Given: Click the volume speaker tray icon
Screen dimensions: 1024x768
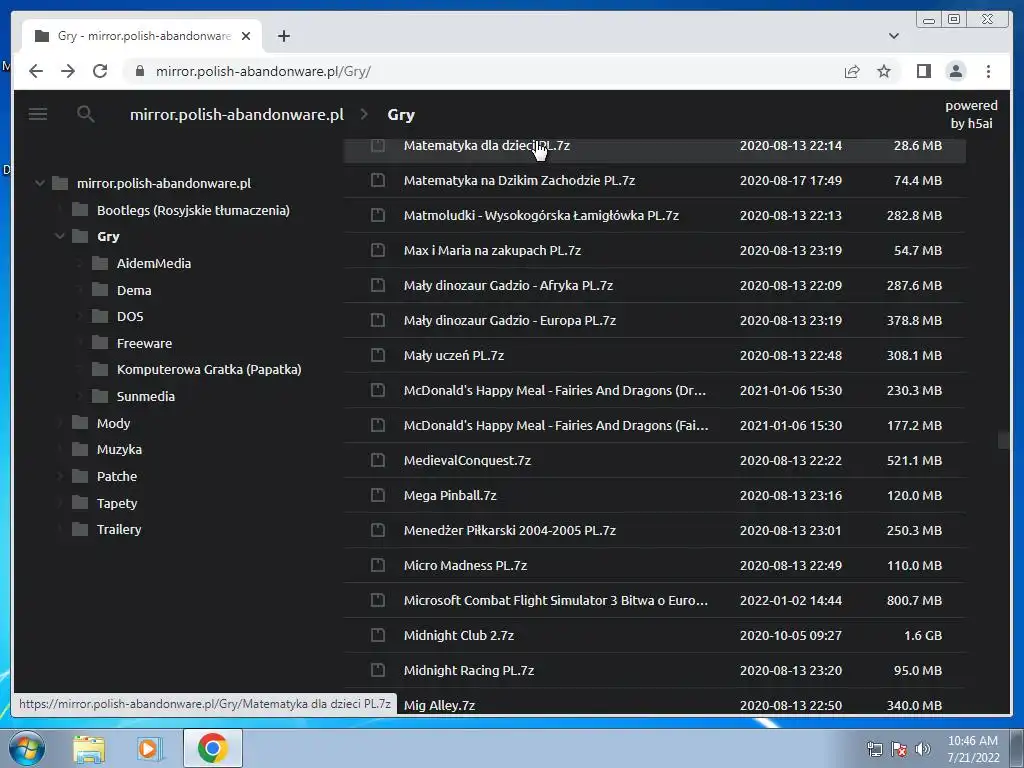Looking at the screenshot, I should pyautogui.click(x=923, y=749).
